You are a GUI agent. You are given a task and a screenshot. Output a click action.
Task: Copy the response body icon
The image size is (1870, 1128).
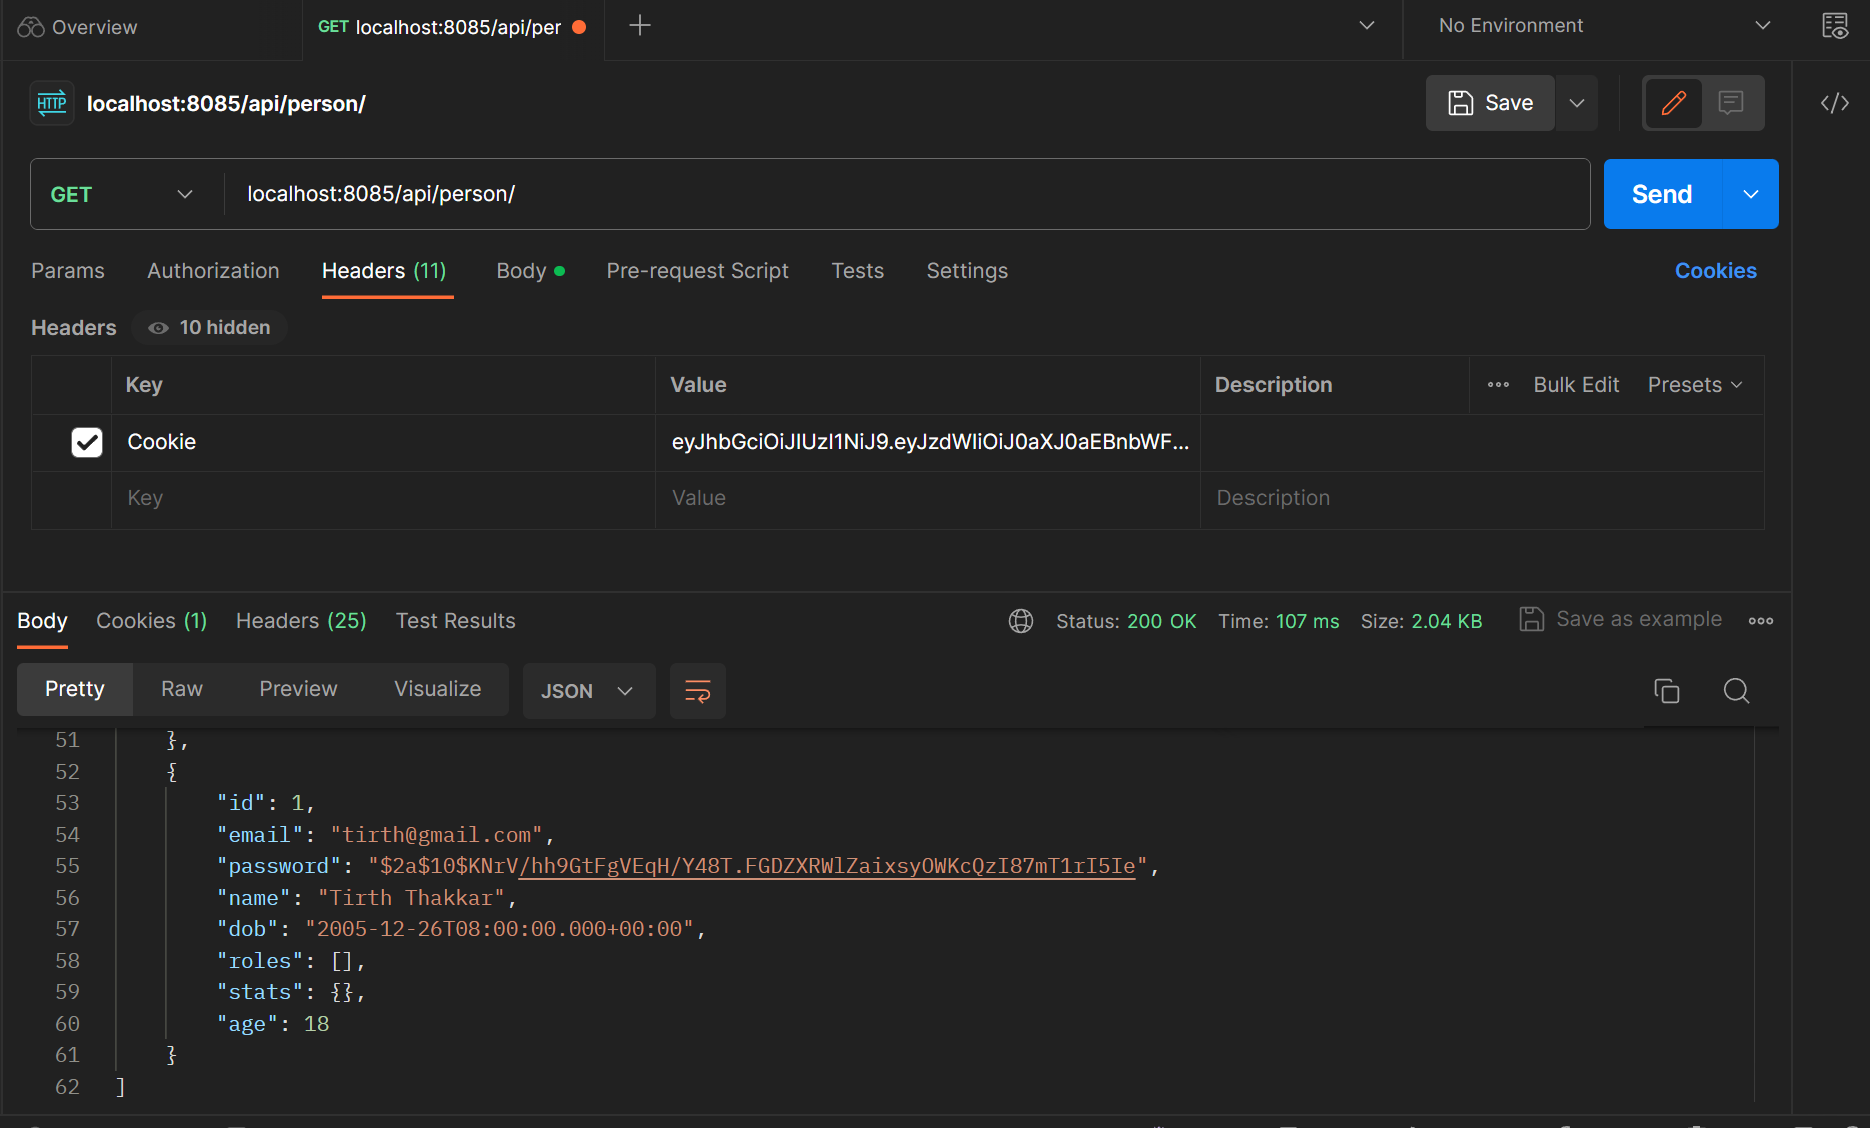point(1667,691)
